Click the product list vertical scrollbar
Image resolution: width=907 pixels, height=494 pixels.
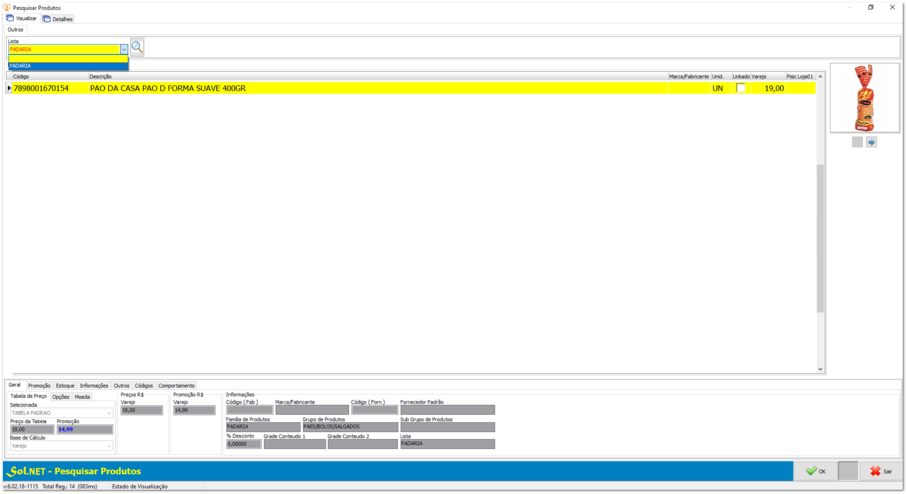click(x=820, y=238)
